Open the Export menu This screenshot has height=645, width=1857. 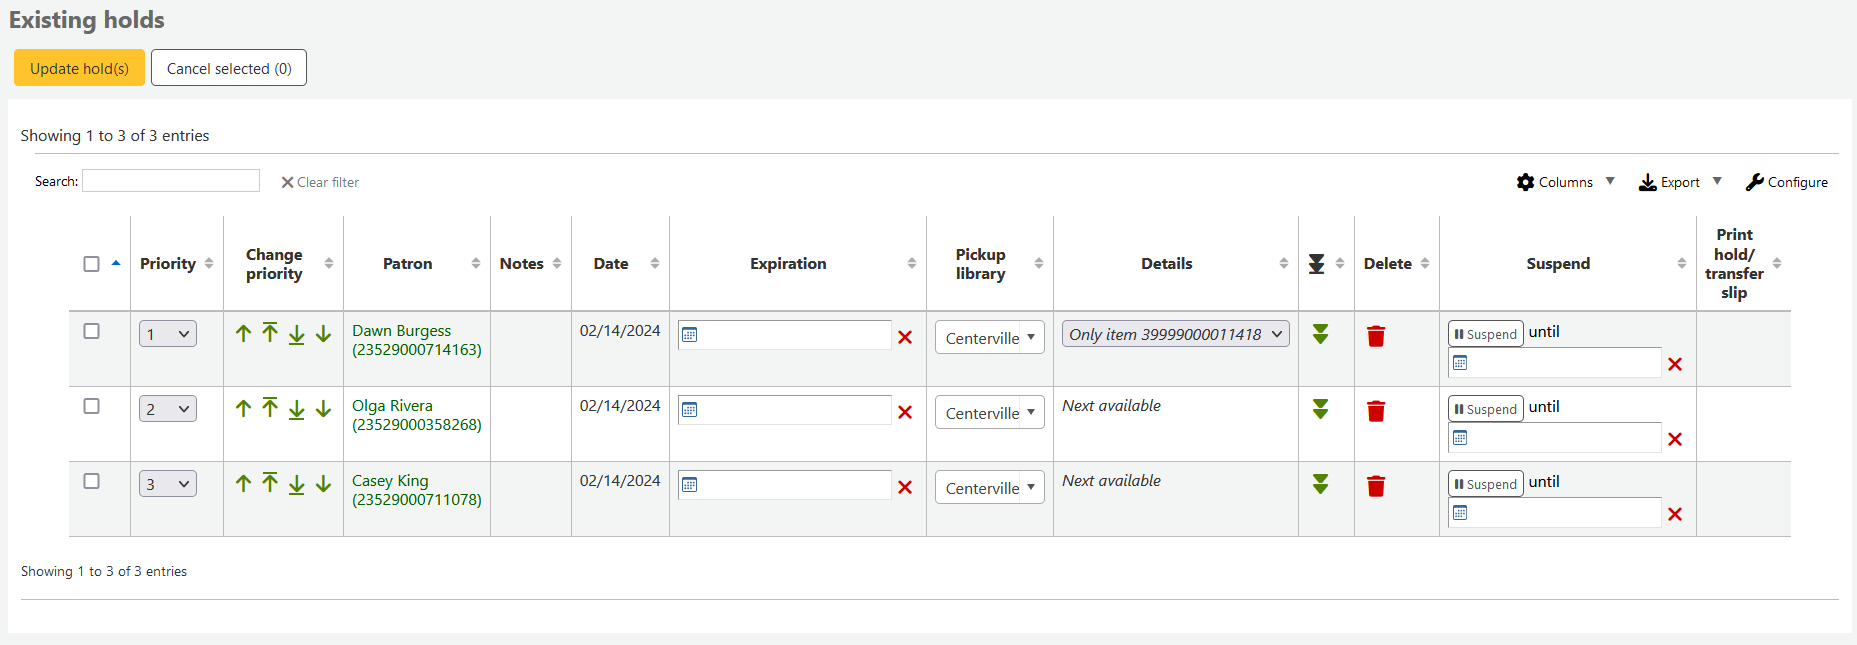coord(1680,182)
